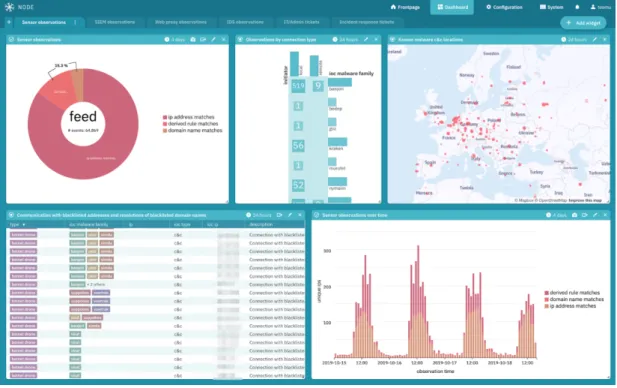The height and width of the screenshot is (388, 617).
Task: Switch to Incident response tickets tab
Action: point(366,22)
